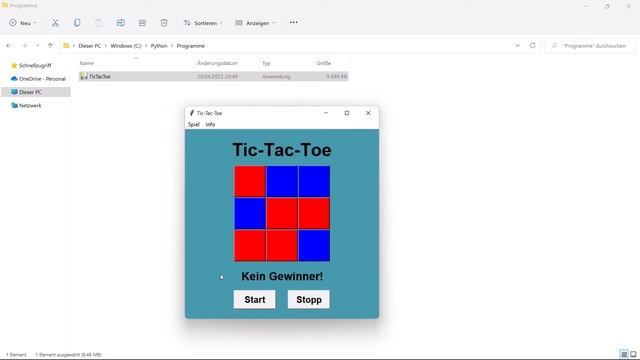This screenshot has height=360, width=640.
Task: Switch to details view icon in status bar
Action: [624, 354]
